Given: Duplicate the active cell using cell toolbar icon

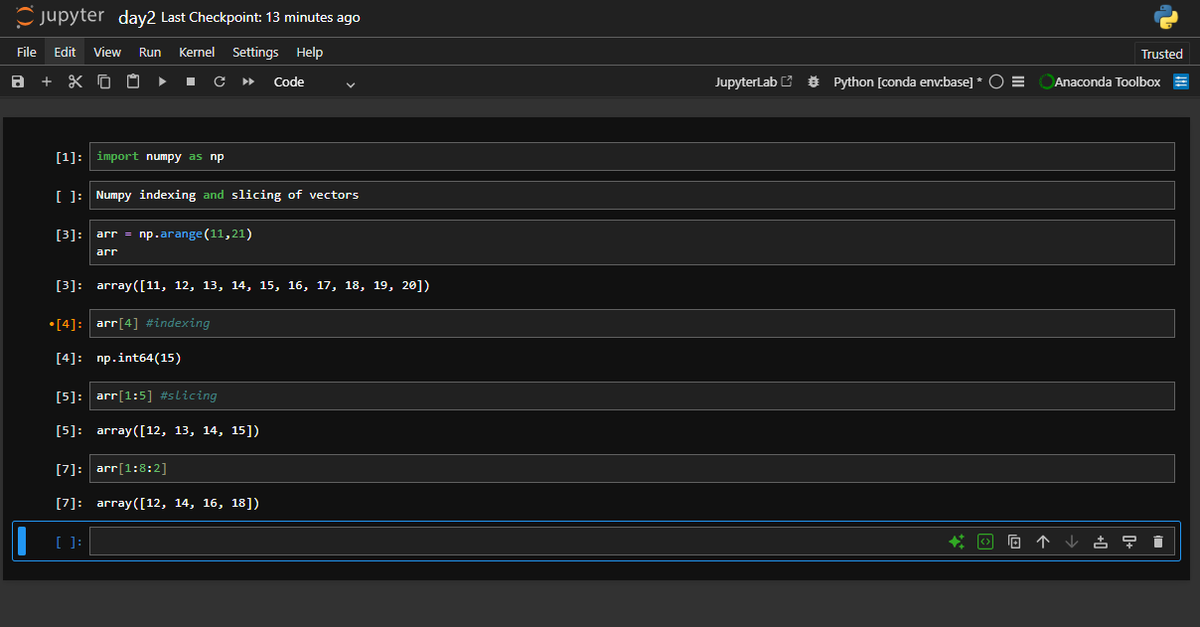Looking at the screenshot, I should (x=1014, y=542).
